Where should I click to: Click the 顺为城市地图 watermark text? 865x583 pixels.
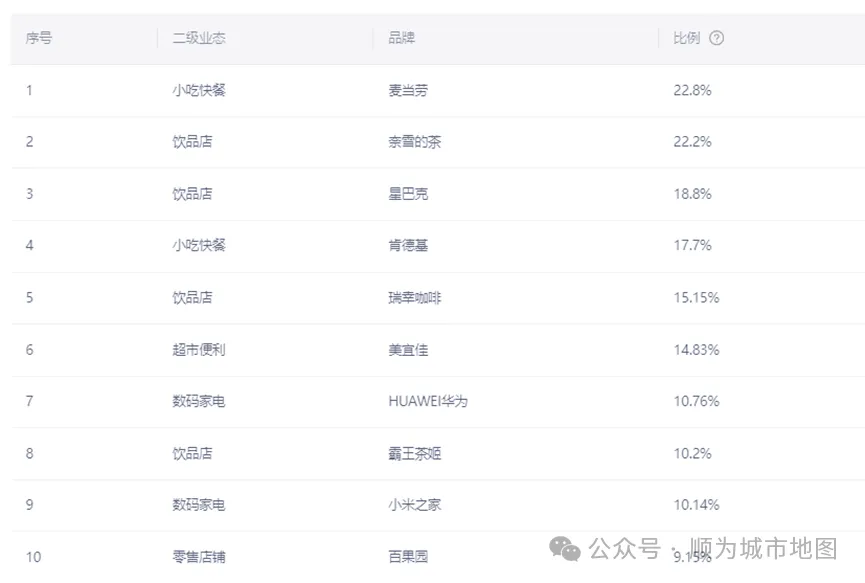pos(763,548)
